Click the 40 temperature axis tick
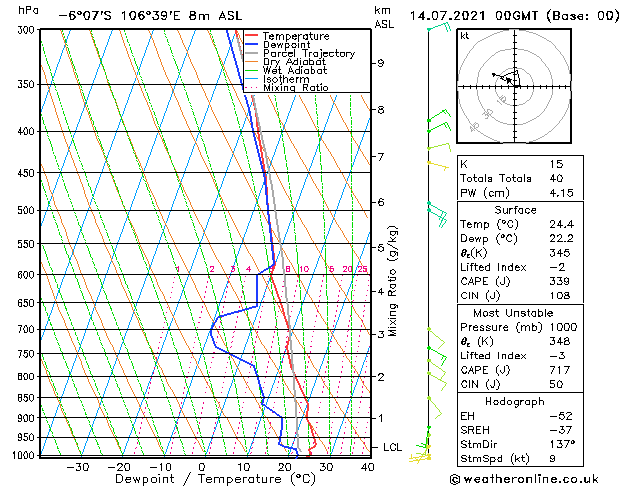The height and width of the screenshot is (486, 629). [367, 468]
